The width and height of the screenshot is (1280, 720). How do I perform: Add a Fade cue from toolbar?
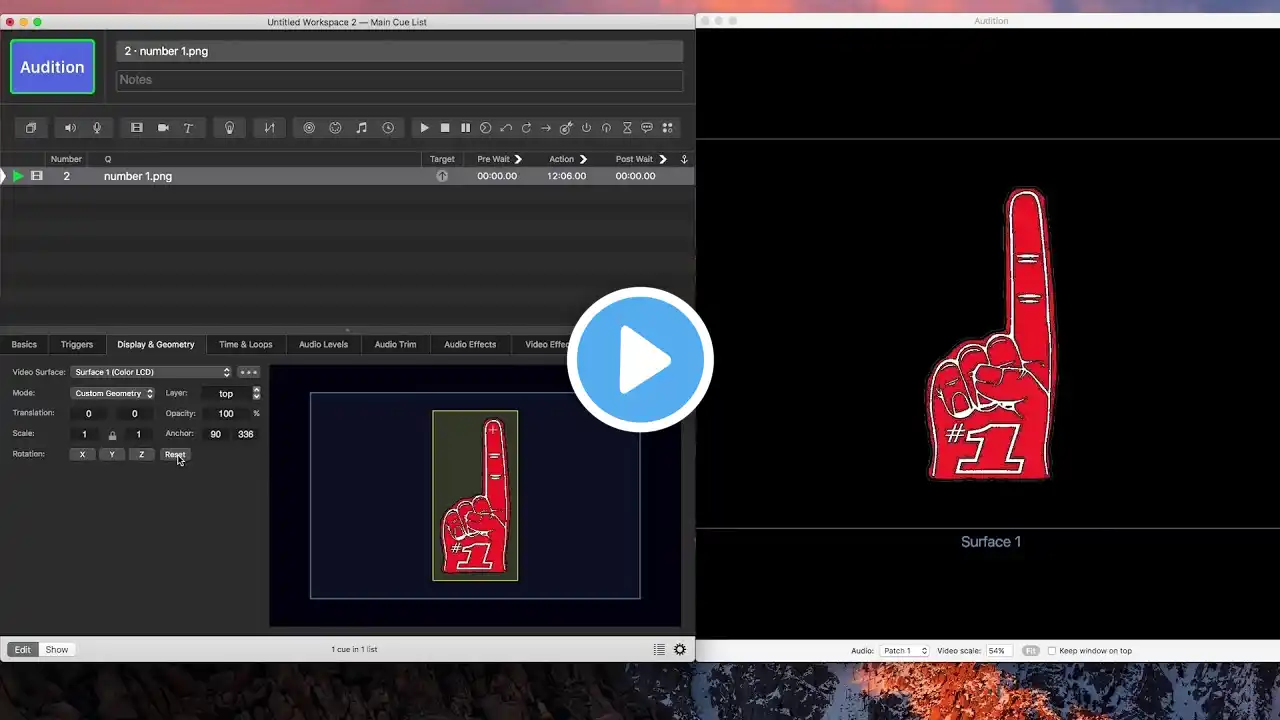[269, 128]
